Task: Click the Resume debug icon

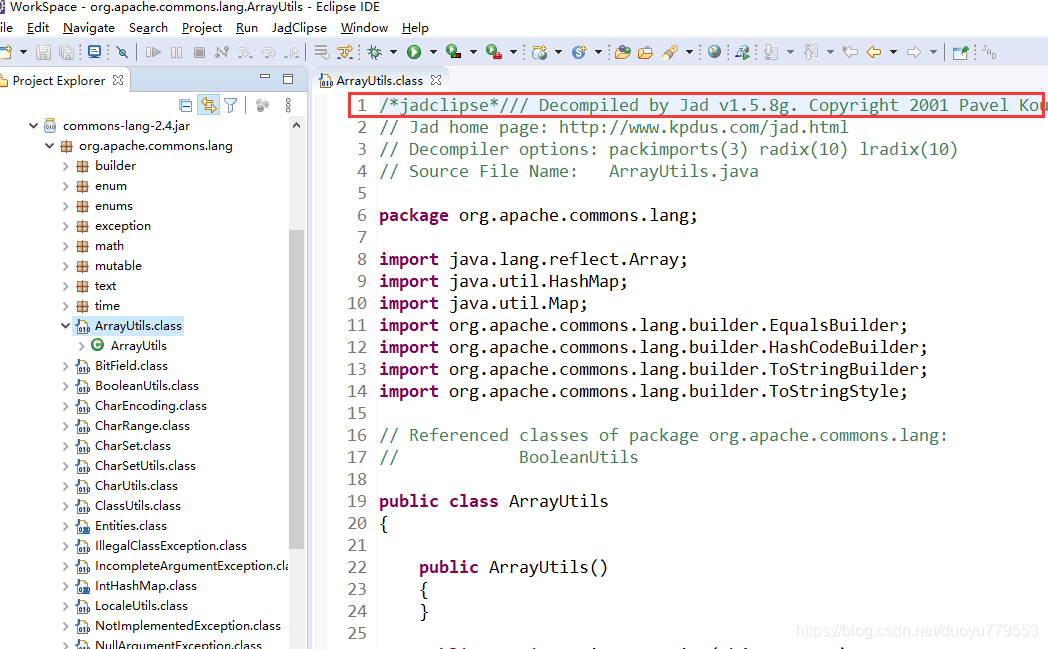Action: [x=154, y=52]
